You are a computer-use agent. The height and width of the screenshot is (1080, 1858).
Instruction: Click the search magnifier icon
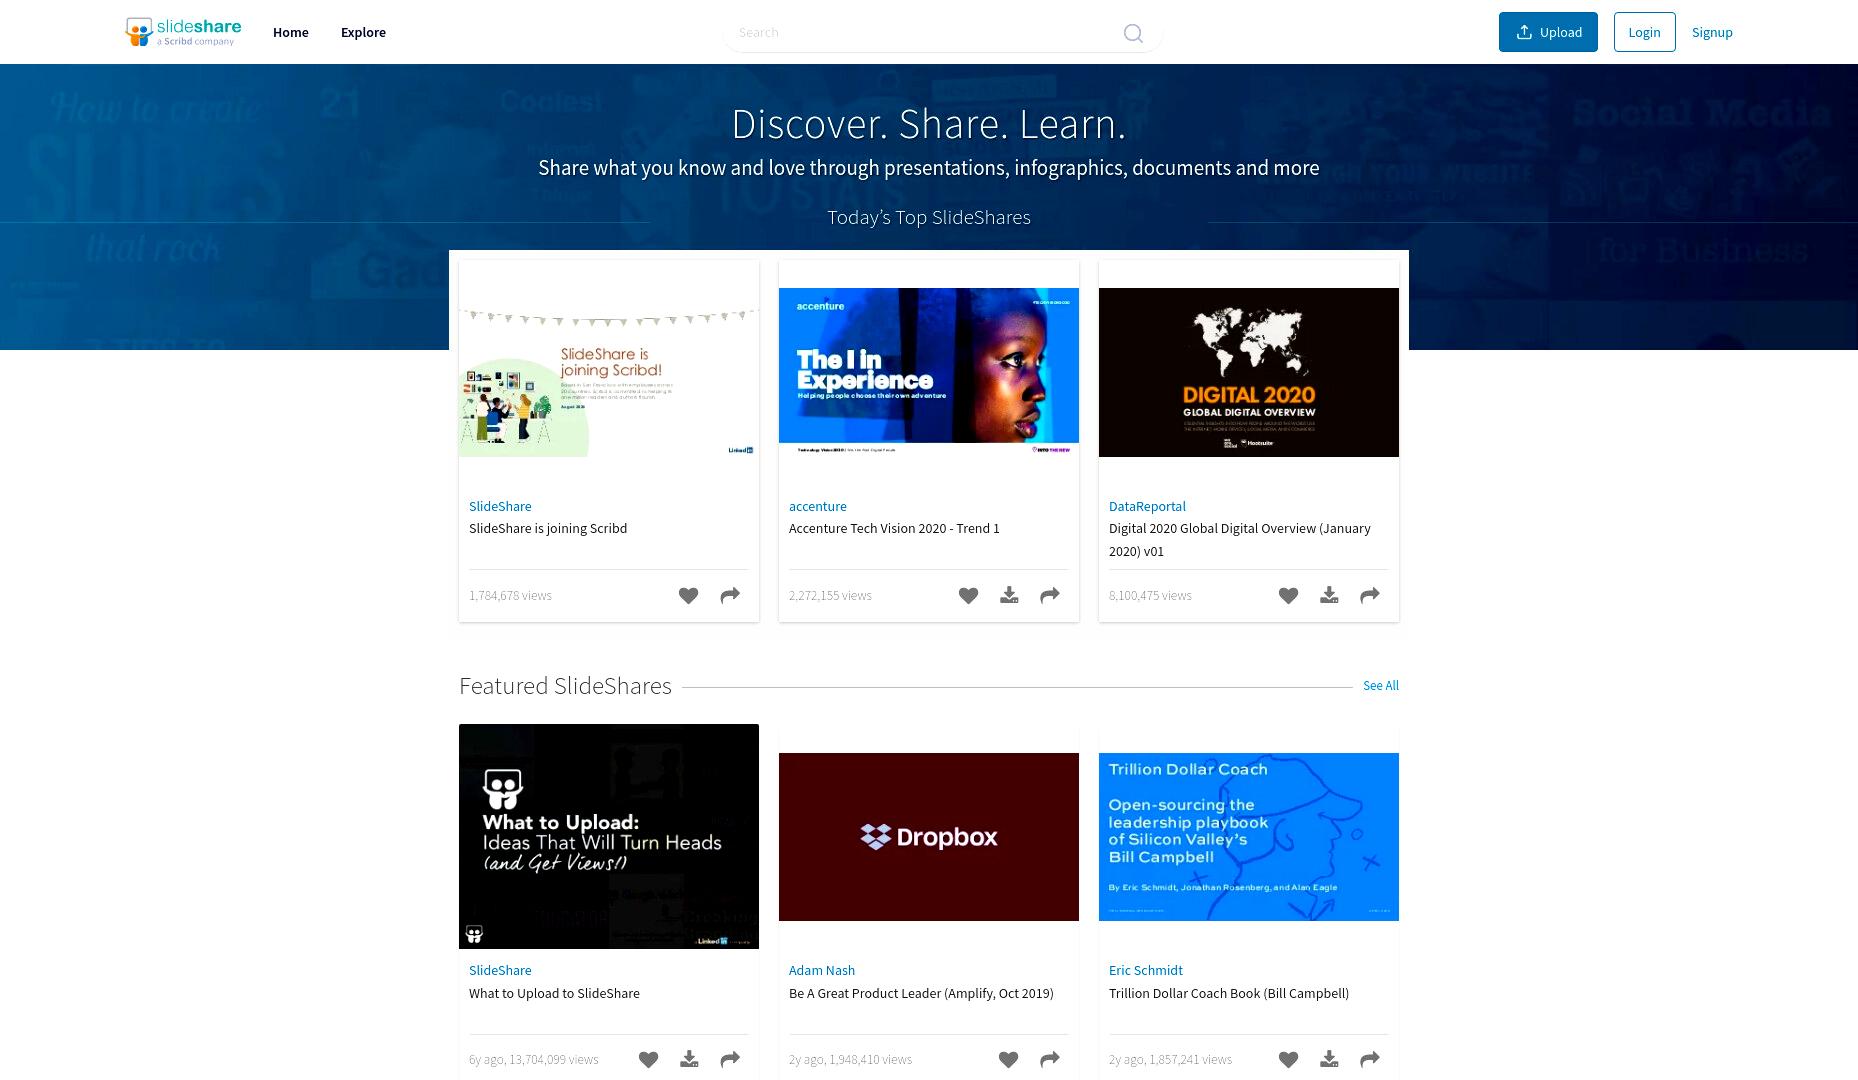(x=1133, y=33)
